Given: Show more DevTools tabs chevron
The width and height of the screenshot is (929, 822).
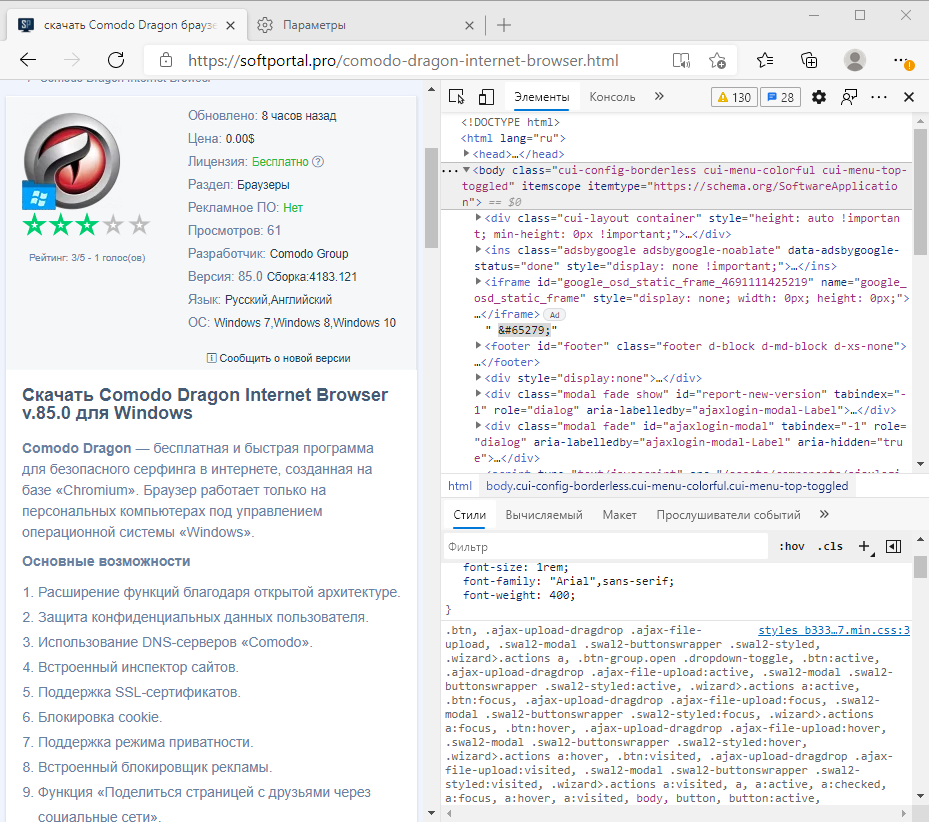Looking at the screenshot, I should [x=659, y=97].
